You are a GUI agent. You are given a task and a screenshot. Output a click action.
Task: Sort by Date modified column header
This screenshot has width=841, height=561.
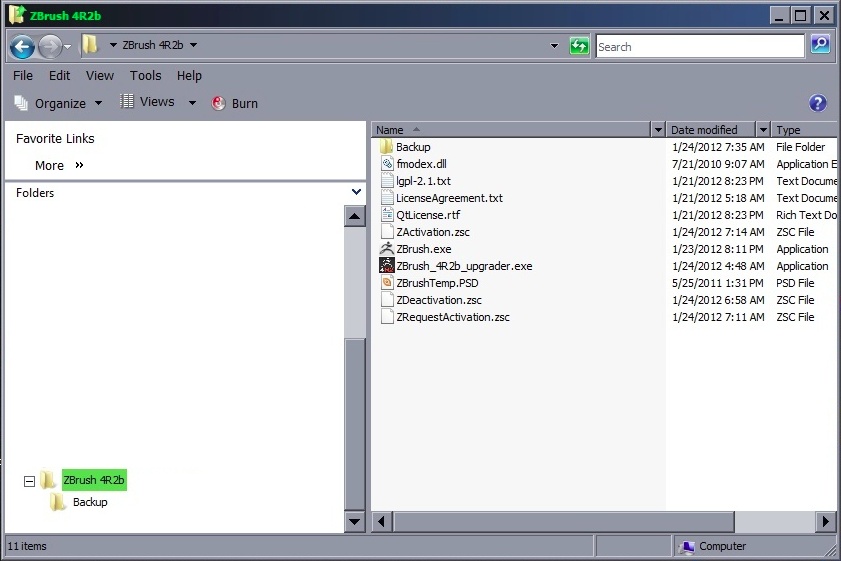[711, 130]
